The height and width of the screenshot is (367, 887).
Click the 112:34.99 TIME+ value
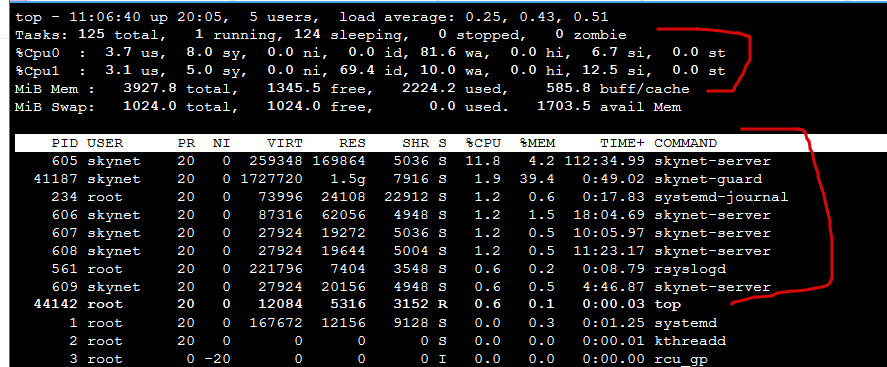604,161
